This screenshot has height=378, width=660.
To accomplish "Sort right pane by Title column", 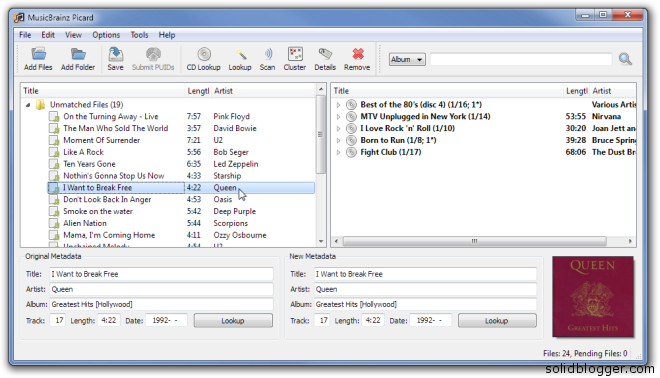I will (447, 91).
